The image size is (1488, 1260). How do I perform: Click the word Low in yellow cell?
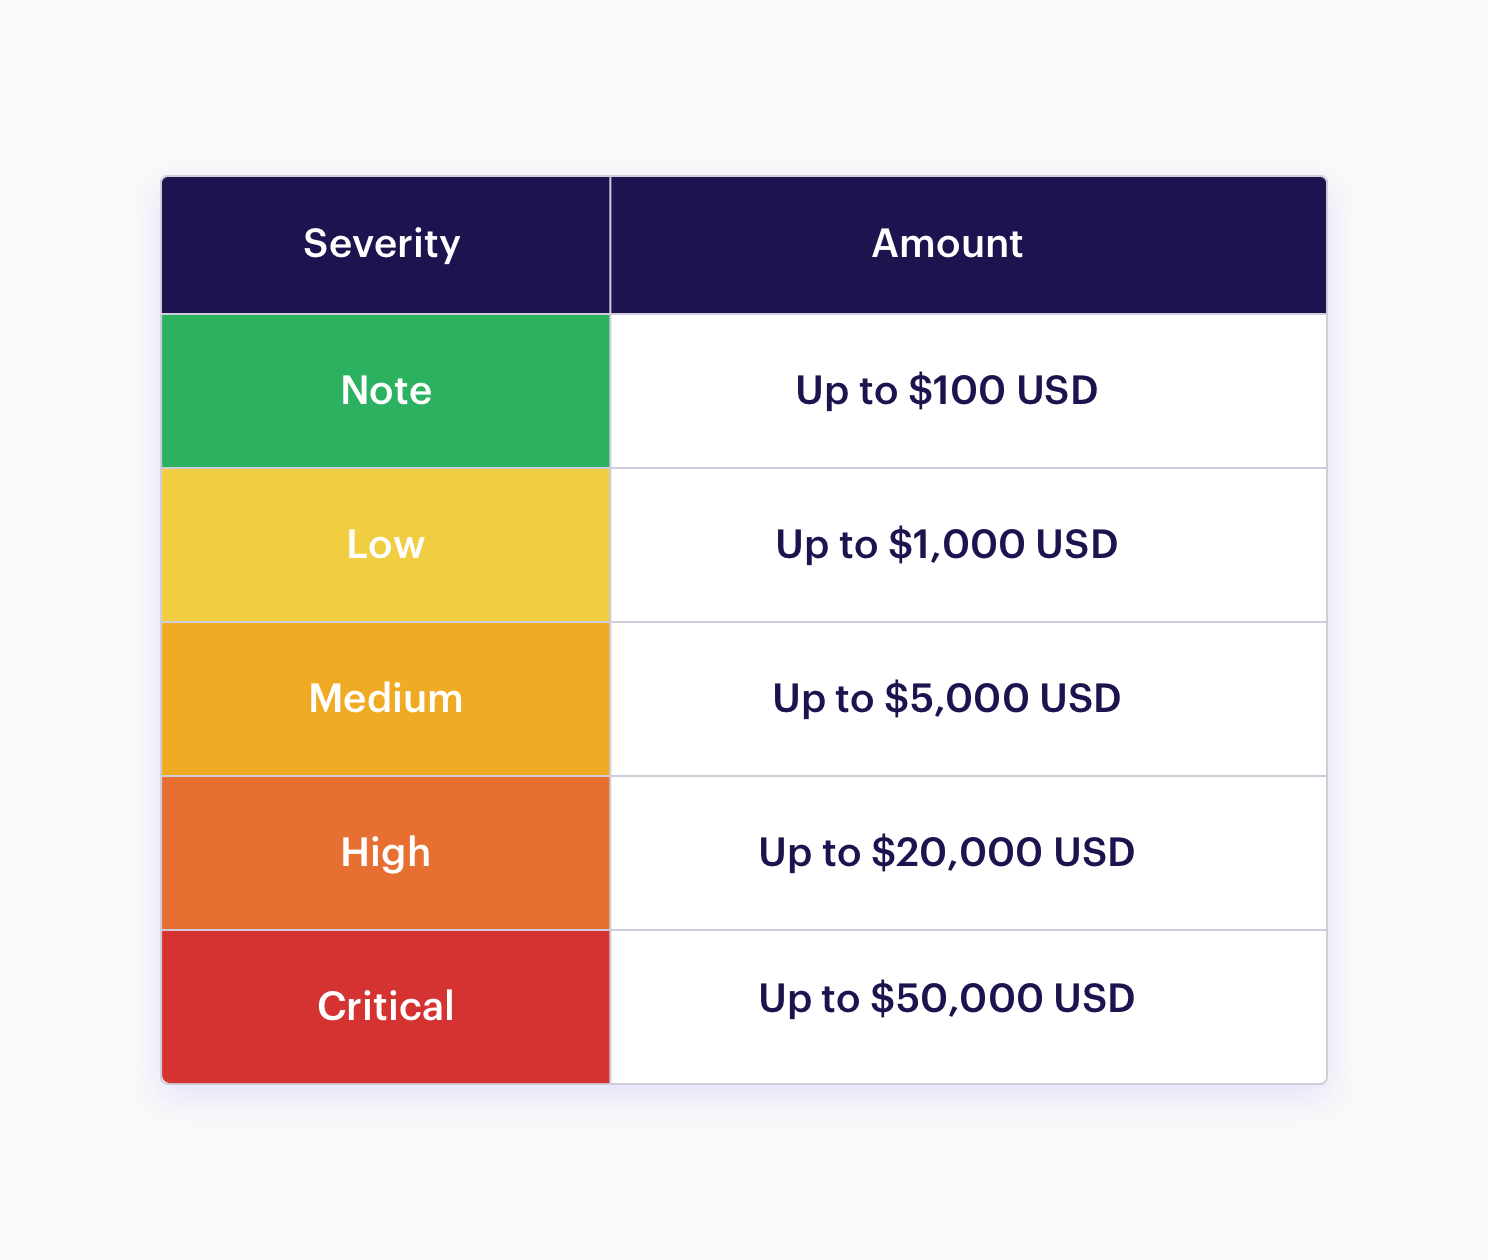[x=385, y=544]
